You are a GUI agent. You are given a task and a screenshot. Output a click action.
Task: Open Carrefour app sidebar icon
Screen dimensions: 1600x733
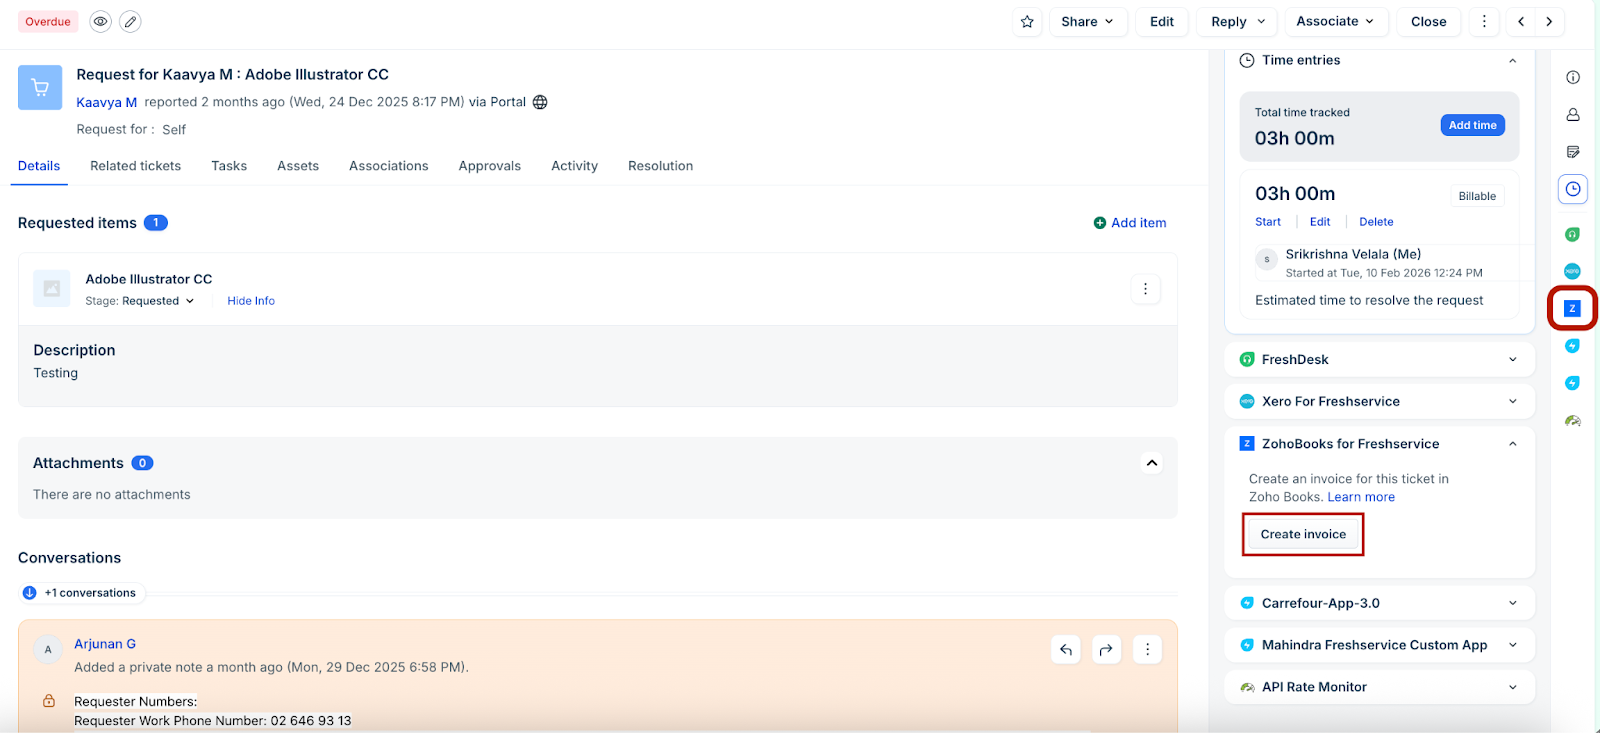1572,346
